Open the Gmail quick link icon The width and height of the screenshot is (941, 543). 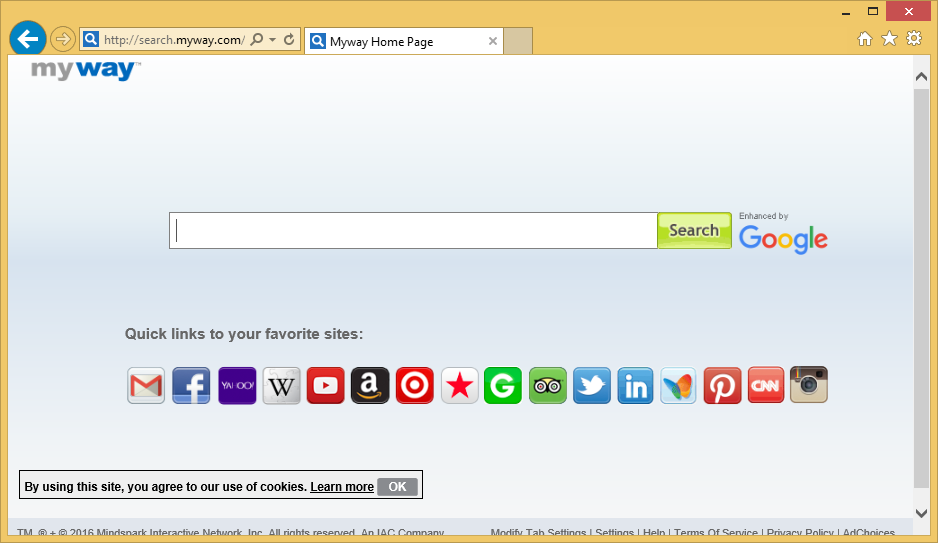point(146,385)
